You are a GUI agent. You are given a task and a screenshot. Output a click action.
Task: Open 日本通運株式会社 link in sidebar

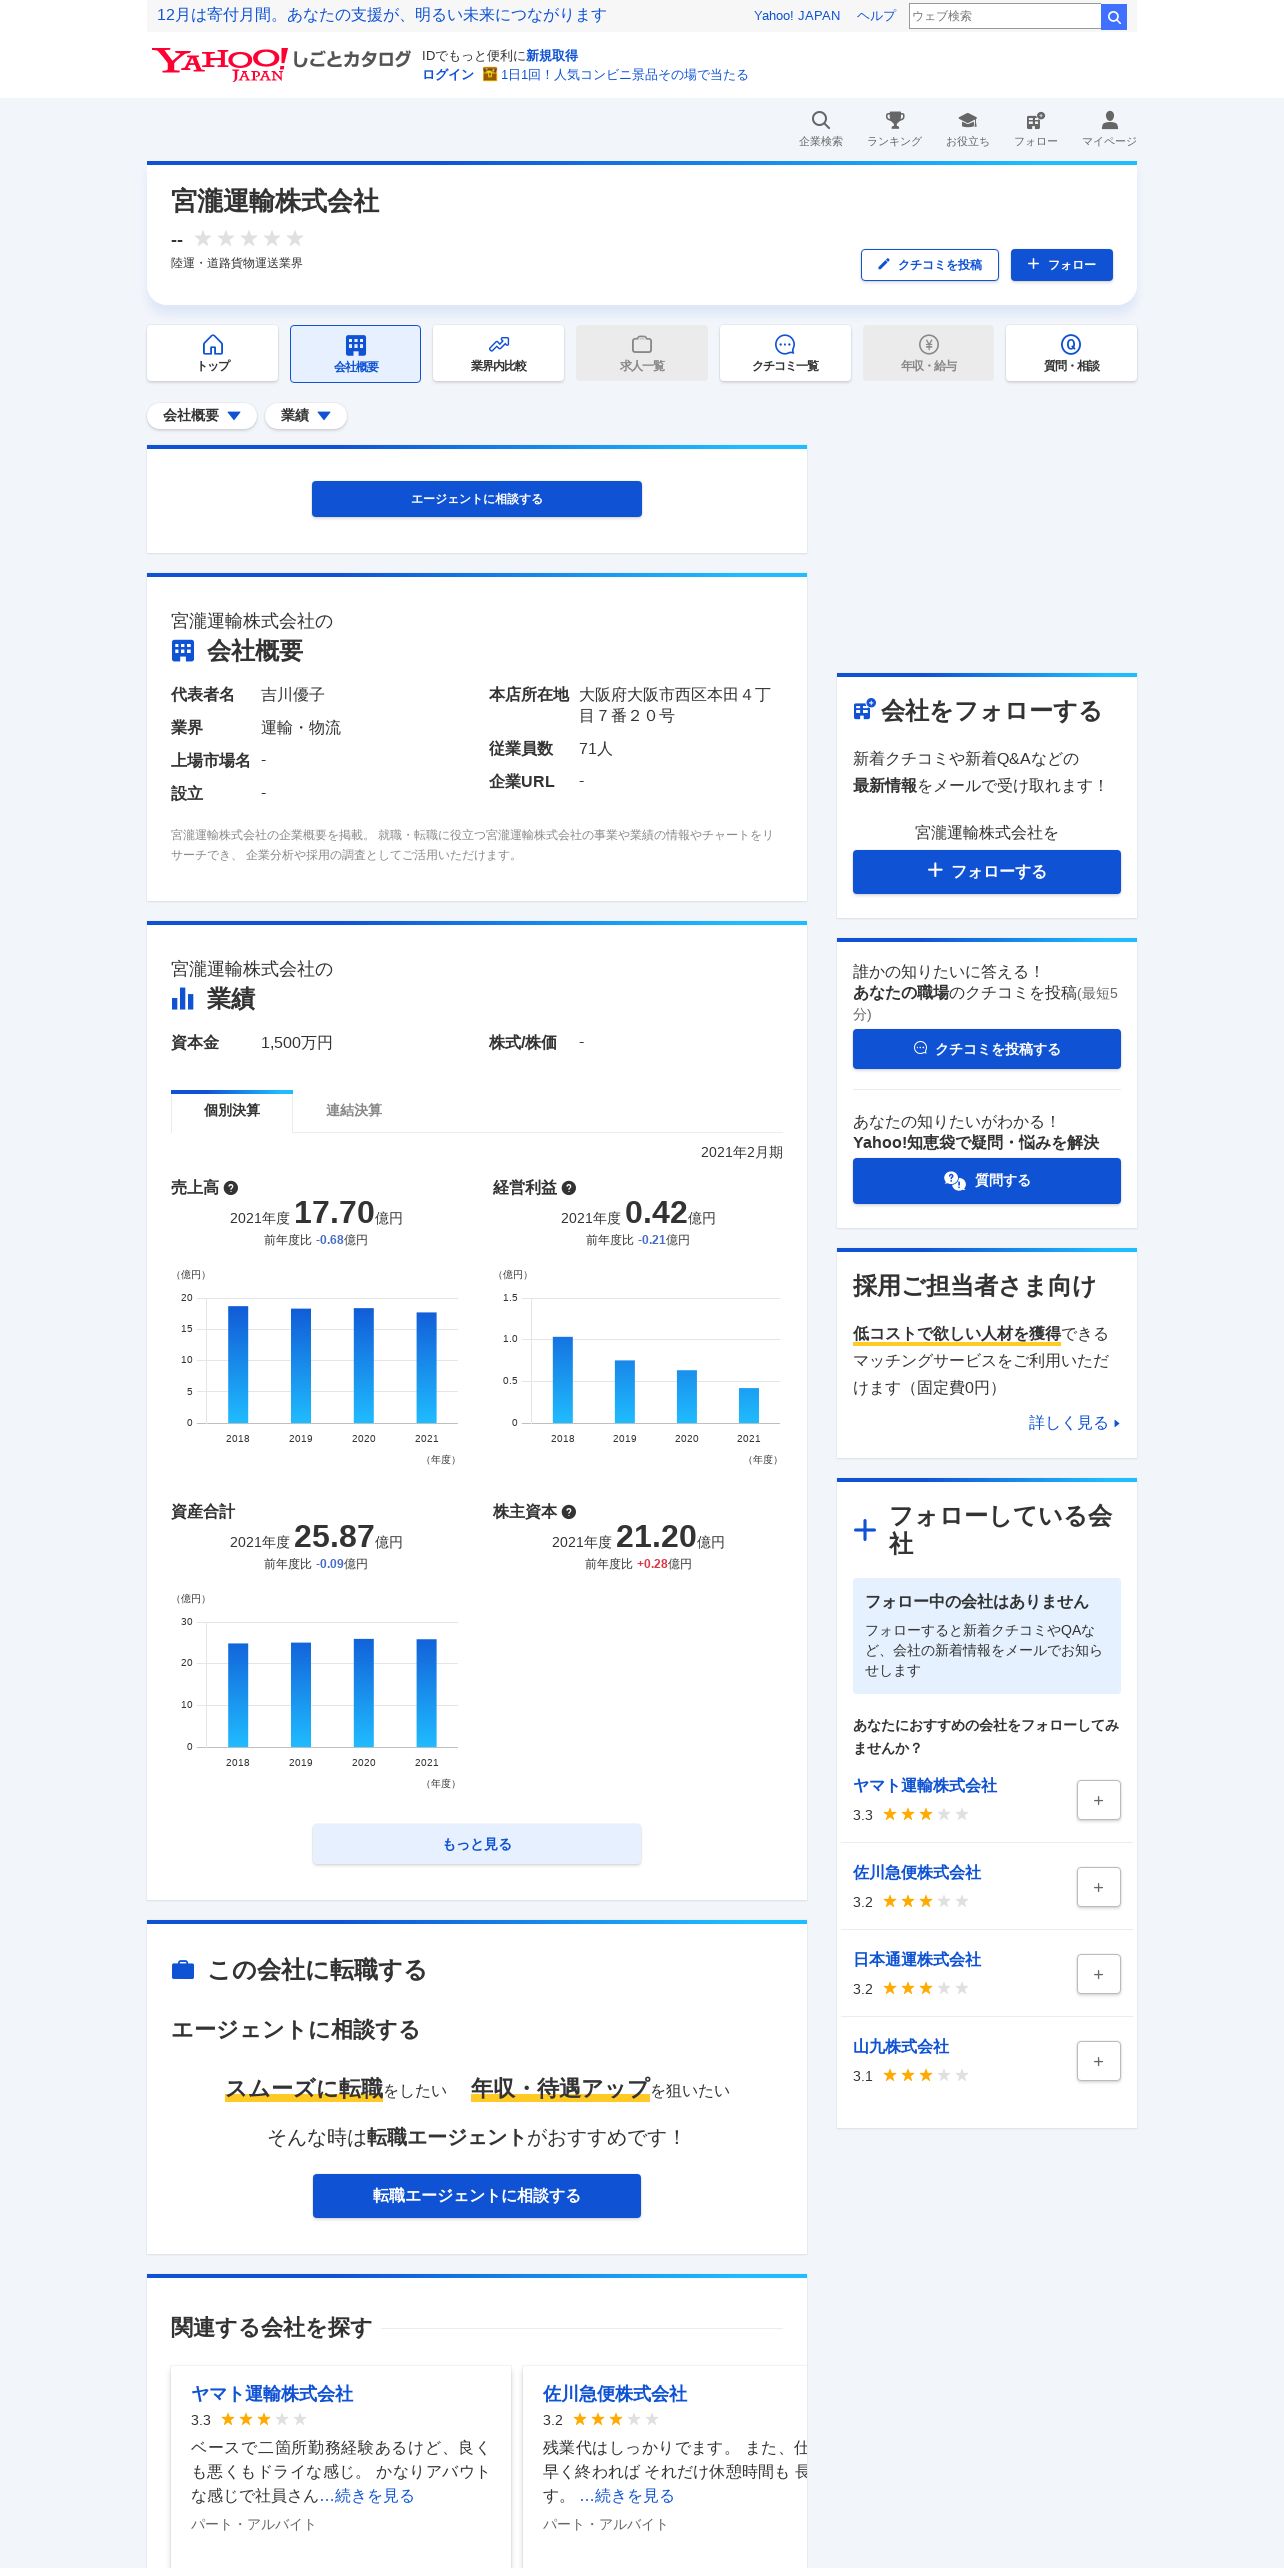tap(917, 1960)
